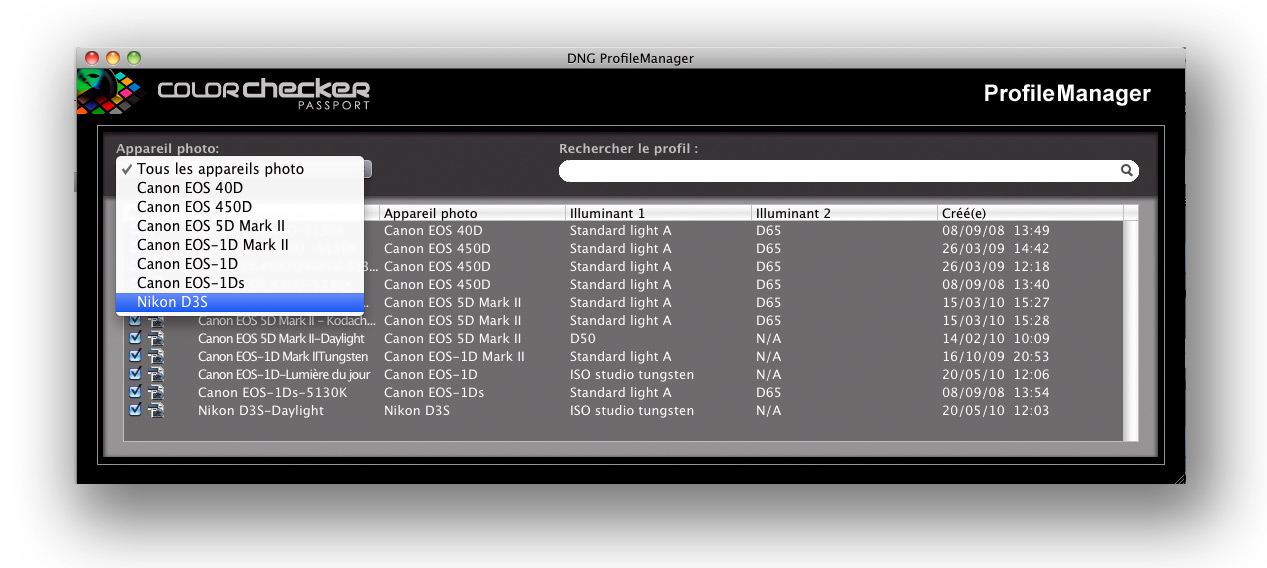Select the Canon EOS-1D Mark IITungsten profile name

pyautogui.click(x=283, y=356)
